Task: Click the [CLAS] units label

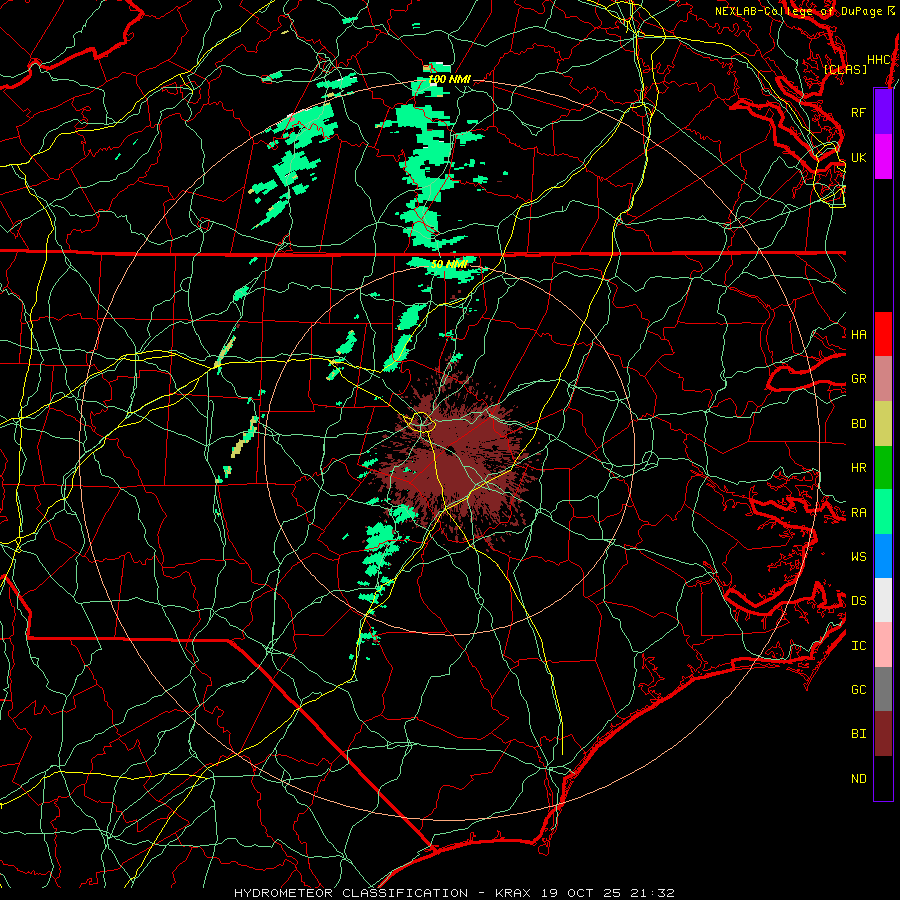Action: (845, 69)
